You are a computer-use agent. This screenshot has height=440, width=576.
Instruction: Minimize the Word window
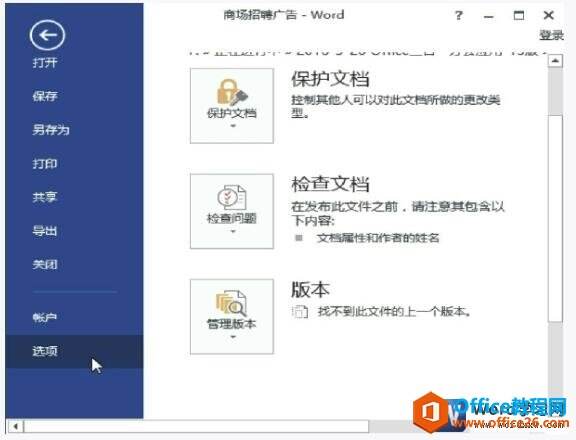pos(489,16)
